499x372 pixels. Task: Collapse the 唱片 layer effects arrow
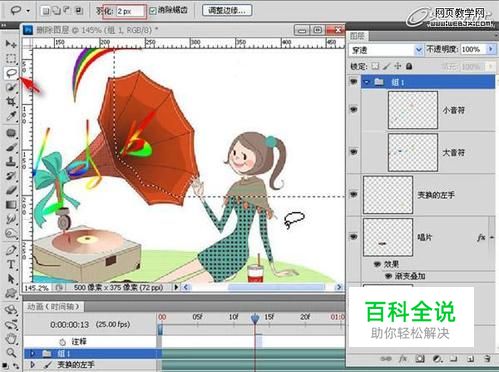(x=492, y=238)
